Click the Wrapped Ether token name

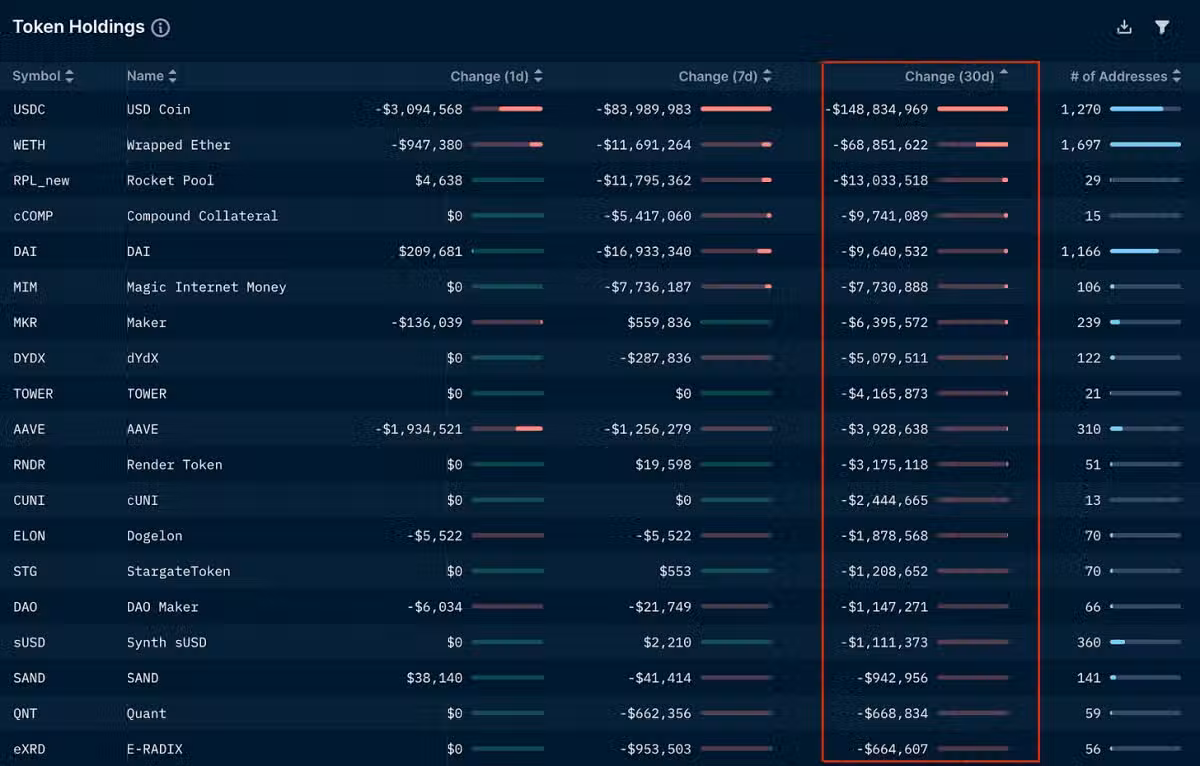pyautogui.click(x=178, y=145)
